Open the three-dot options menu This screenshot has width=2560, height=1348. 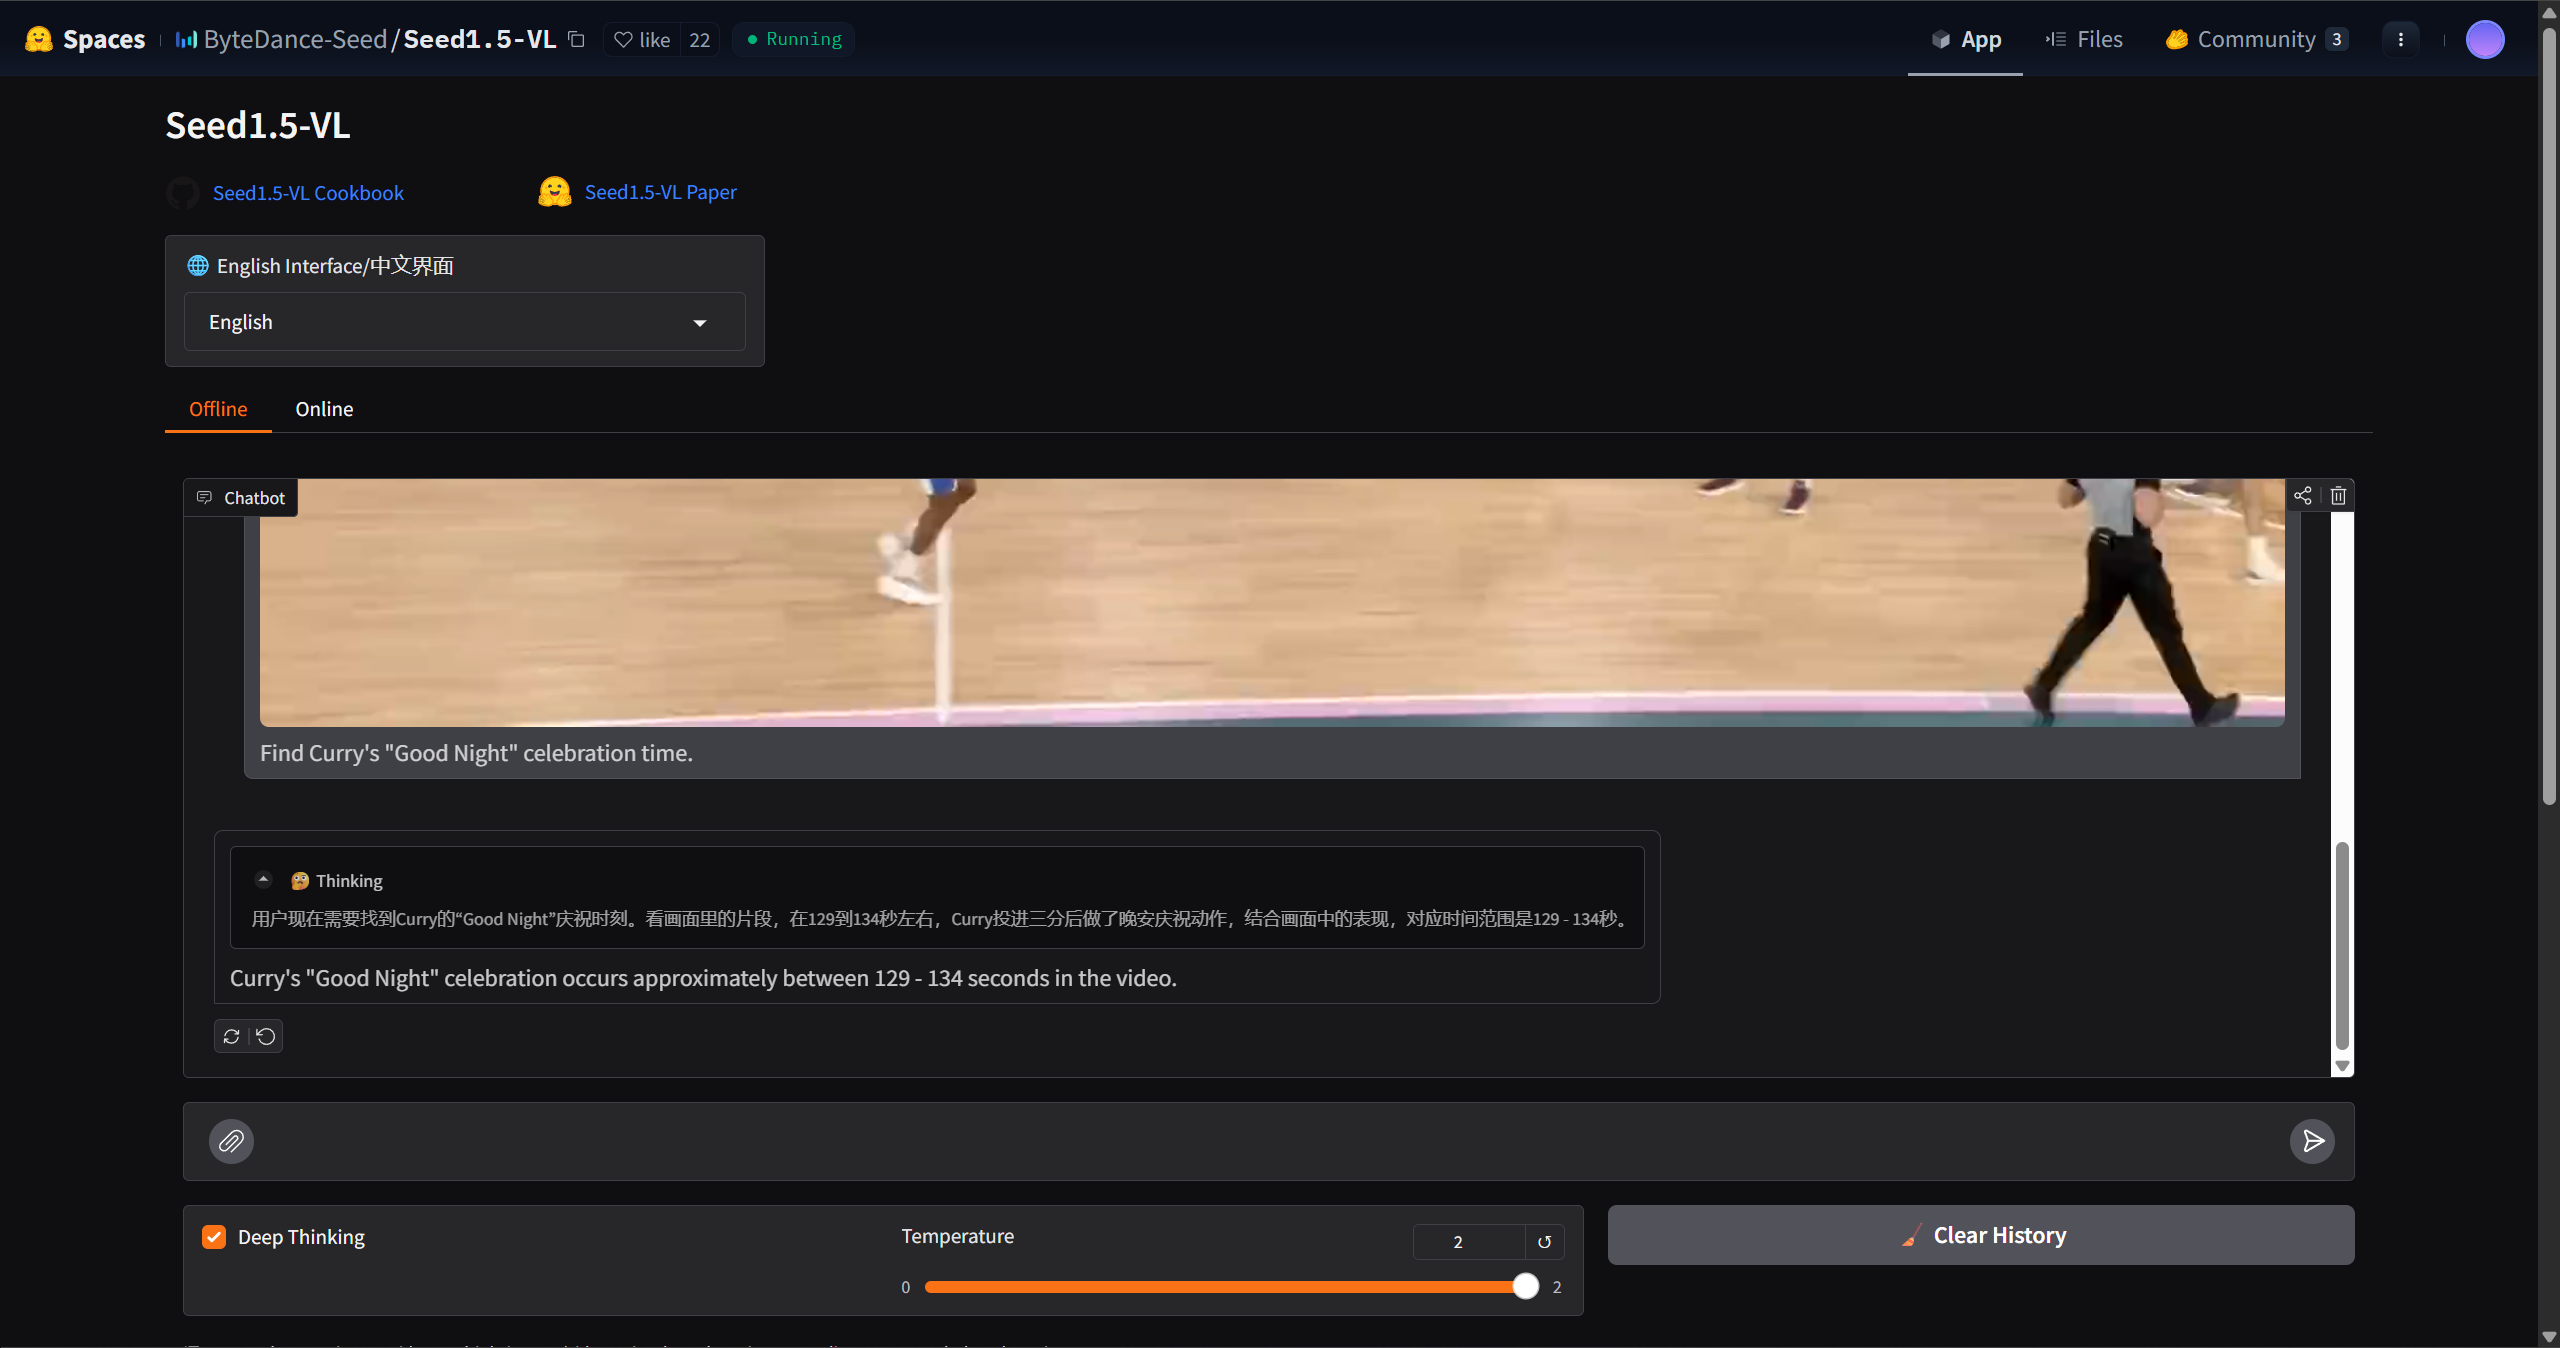coord(2400,39)
